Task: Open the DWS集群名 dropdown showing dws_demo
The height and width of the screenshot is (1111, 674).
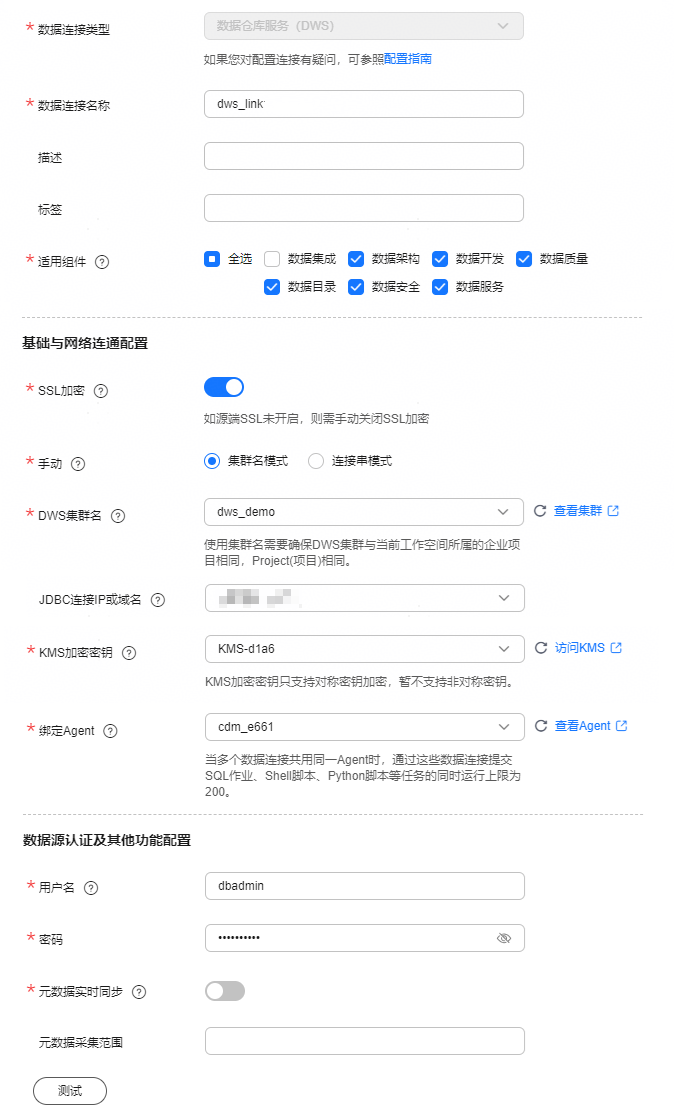Action: (x=364, y=512)
